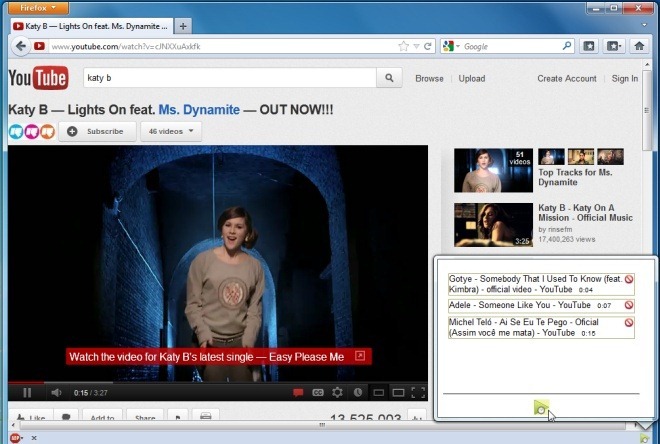Image resolution: width=660 pixels, height=444 pixels.
Task: Click Create Account link
Action: 567,79
